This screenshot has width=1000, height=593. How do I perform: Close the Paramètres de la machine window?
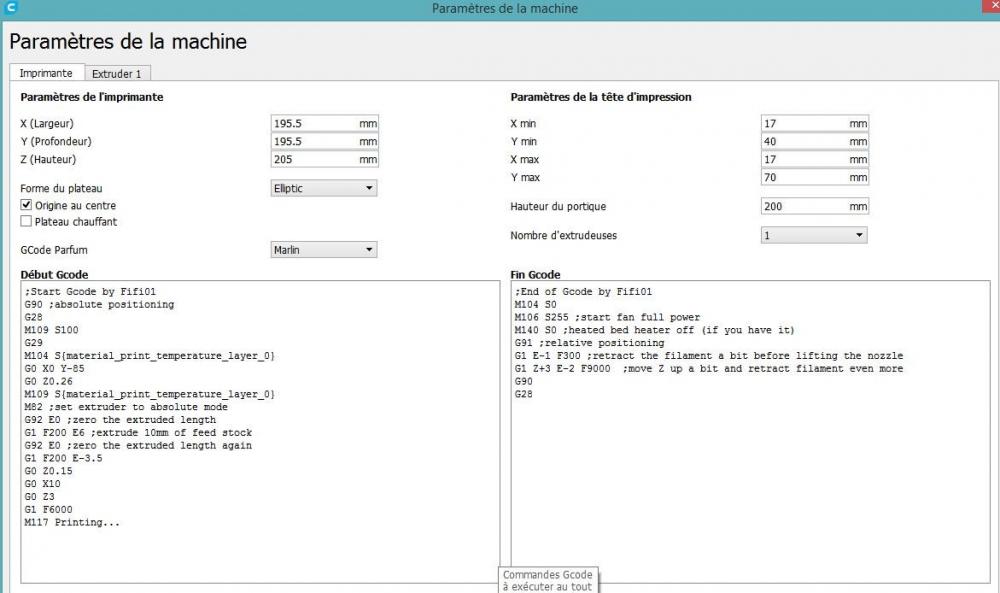[990, 6]
